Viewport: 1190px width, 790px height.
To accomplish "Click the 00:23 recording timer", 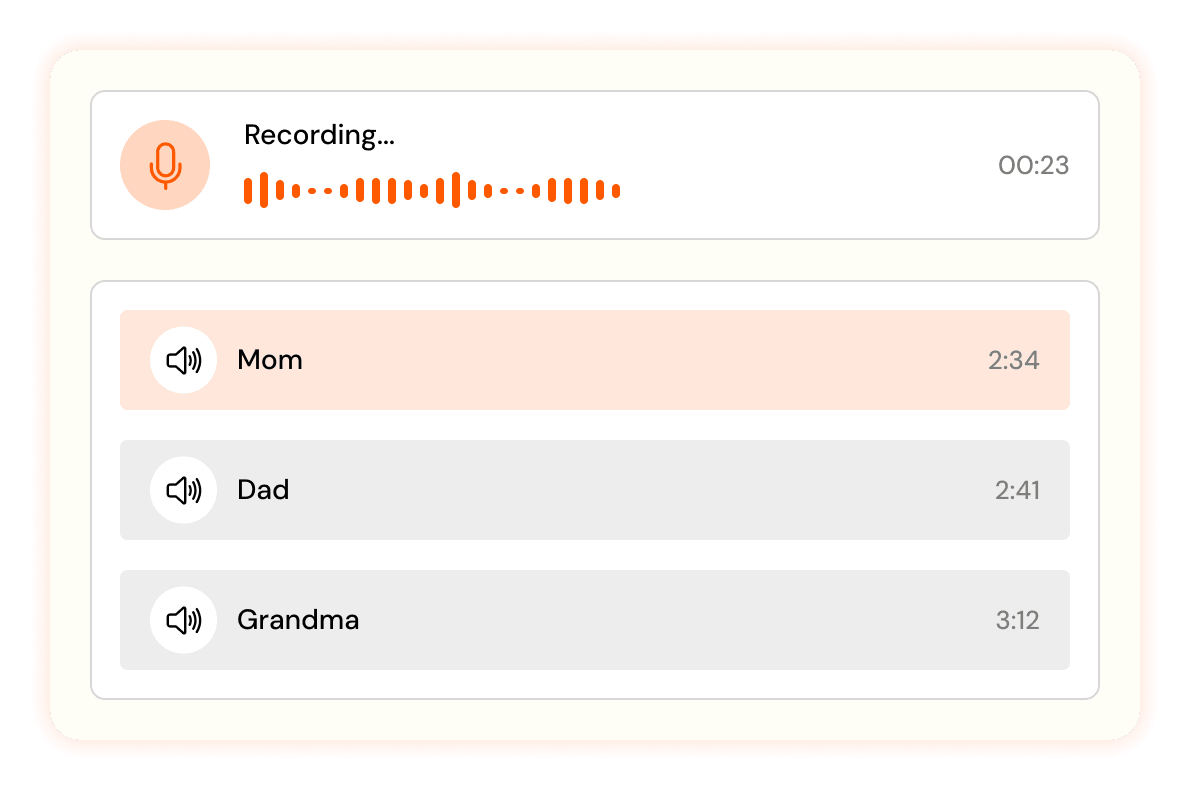I will pyautogui.click(x=1034, y=165).
